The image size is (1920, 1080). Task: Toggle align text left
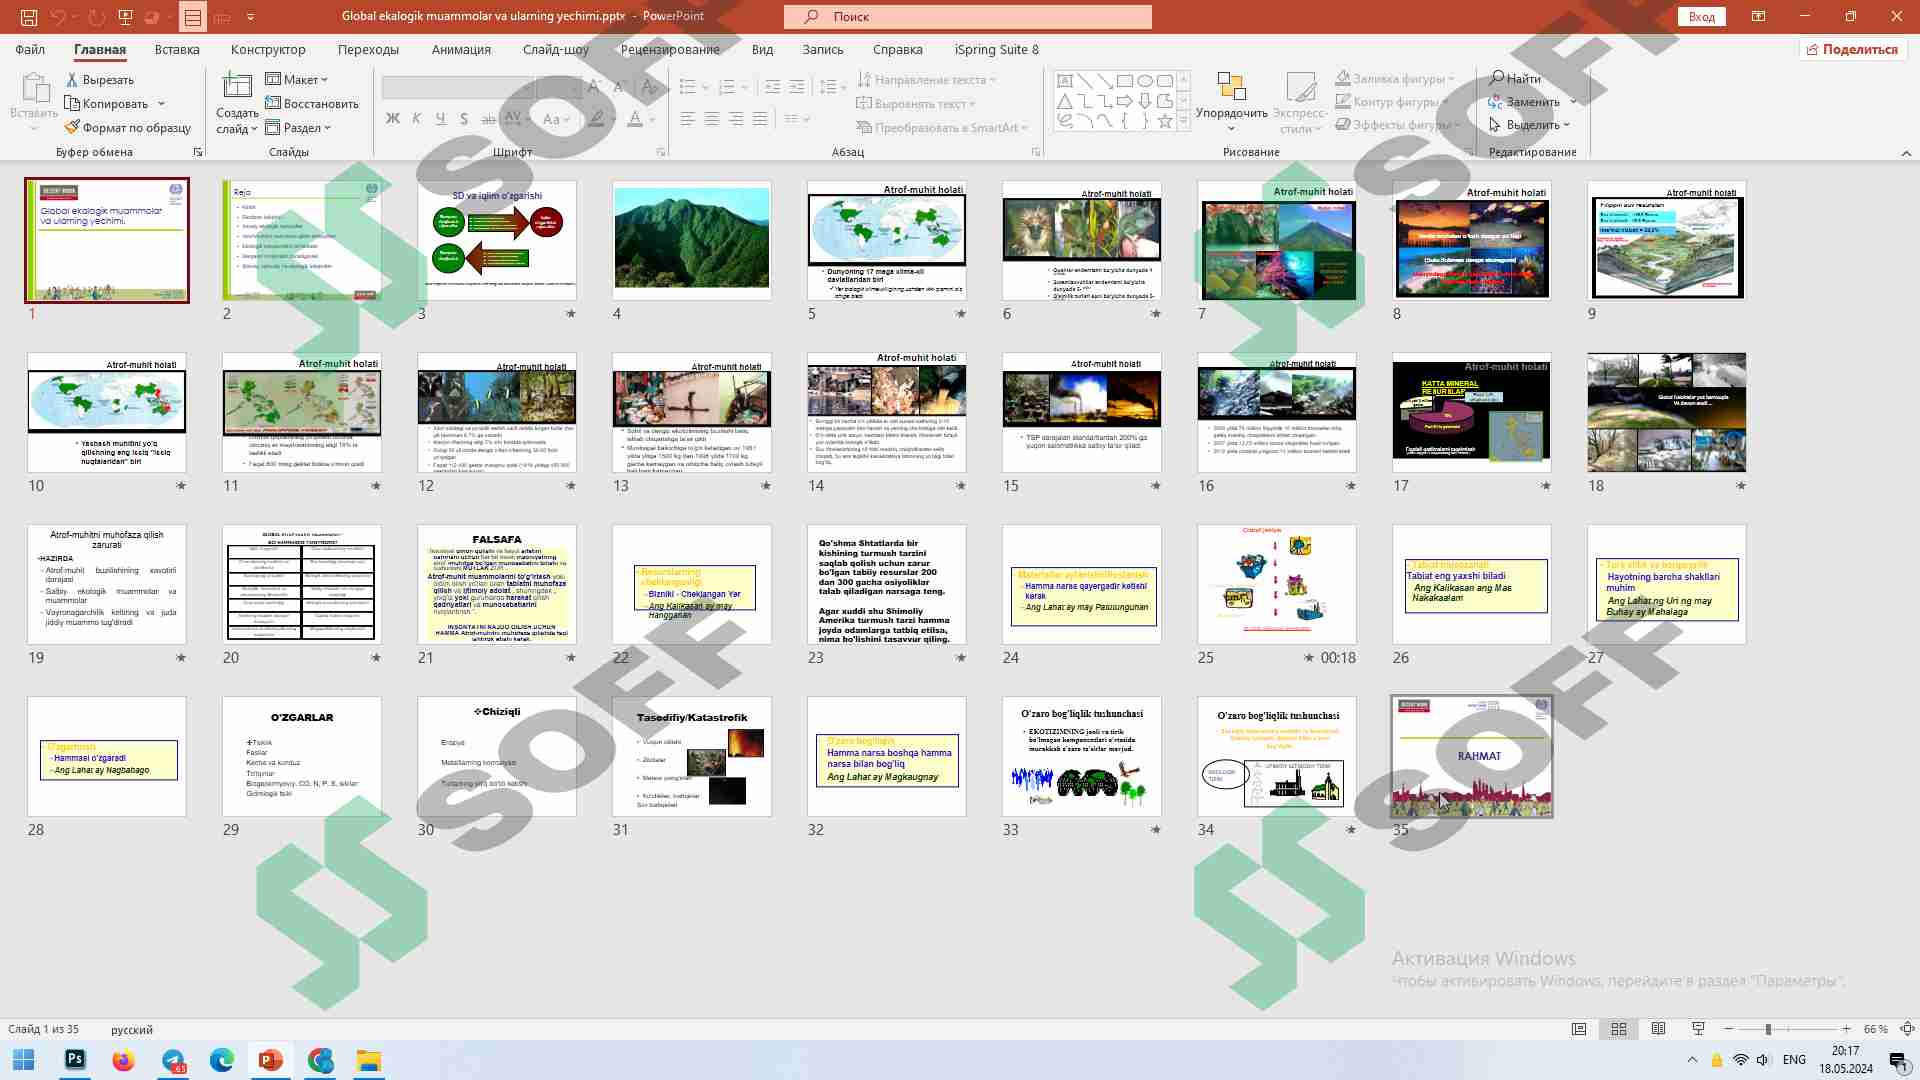(688, 119)
